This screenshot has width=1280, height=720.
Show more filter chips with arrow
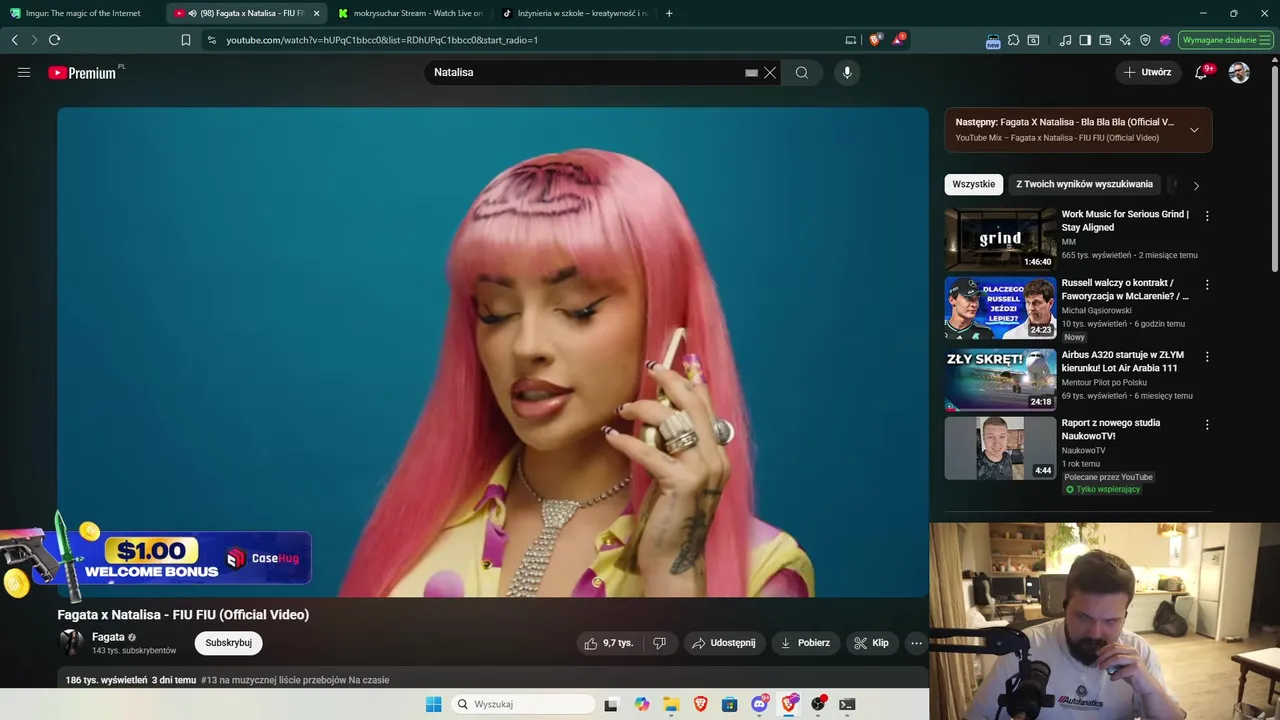pos(1196,185)
